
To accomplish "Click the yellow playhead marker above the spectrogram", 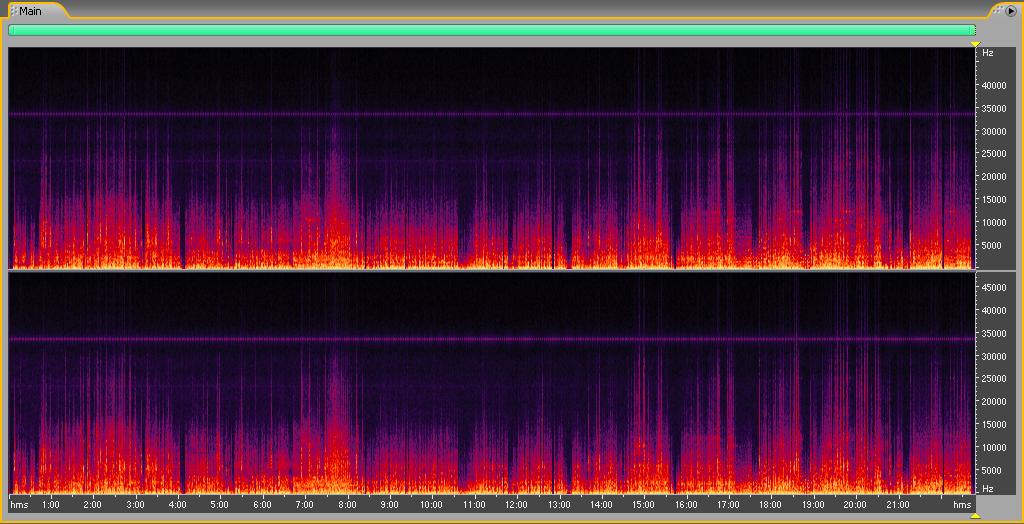I will (x=975, y=43).
